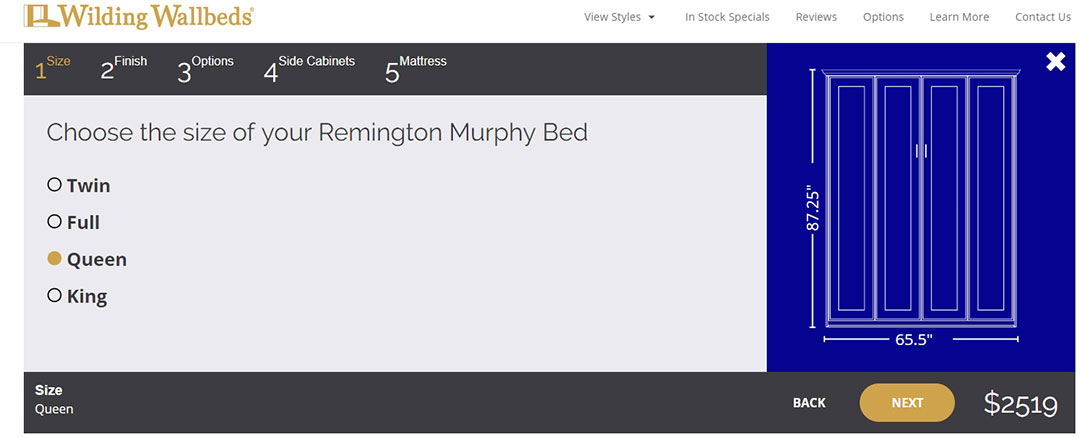This screenshot has width=1080, height=438.
Task: Open the Contact Us page
Action: point(1042,17)
